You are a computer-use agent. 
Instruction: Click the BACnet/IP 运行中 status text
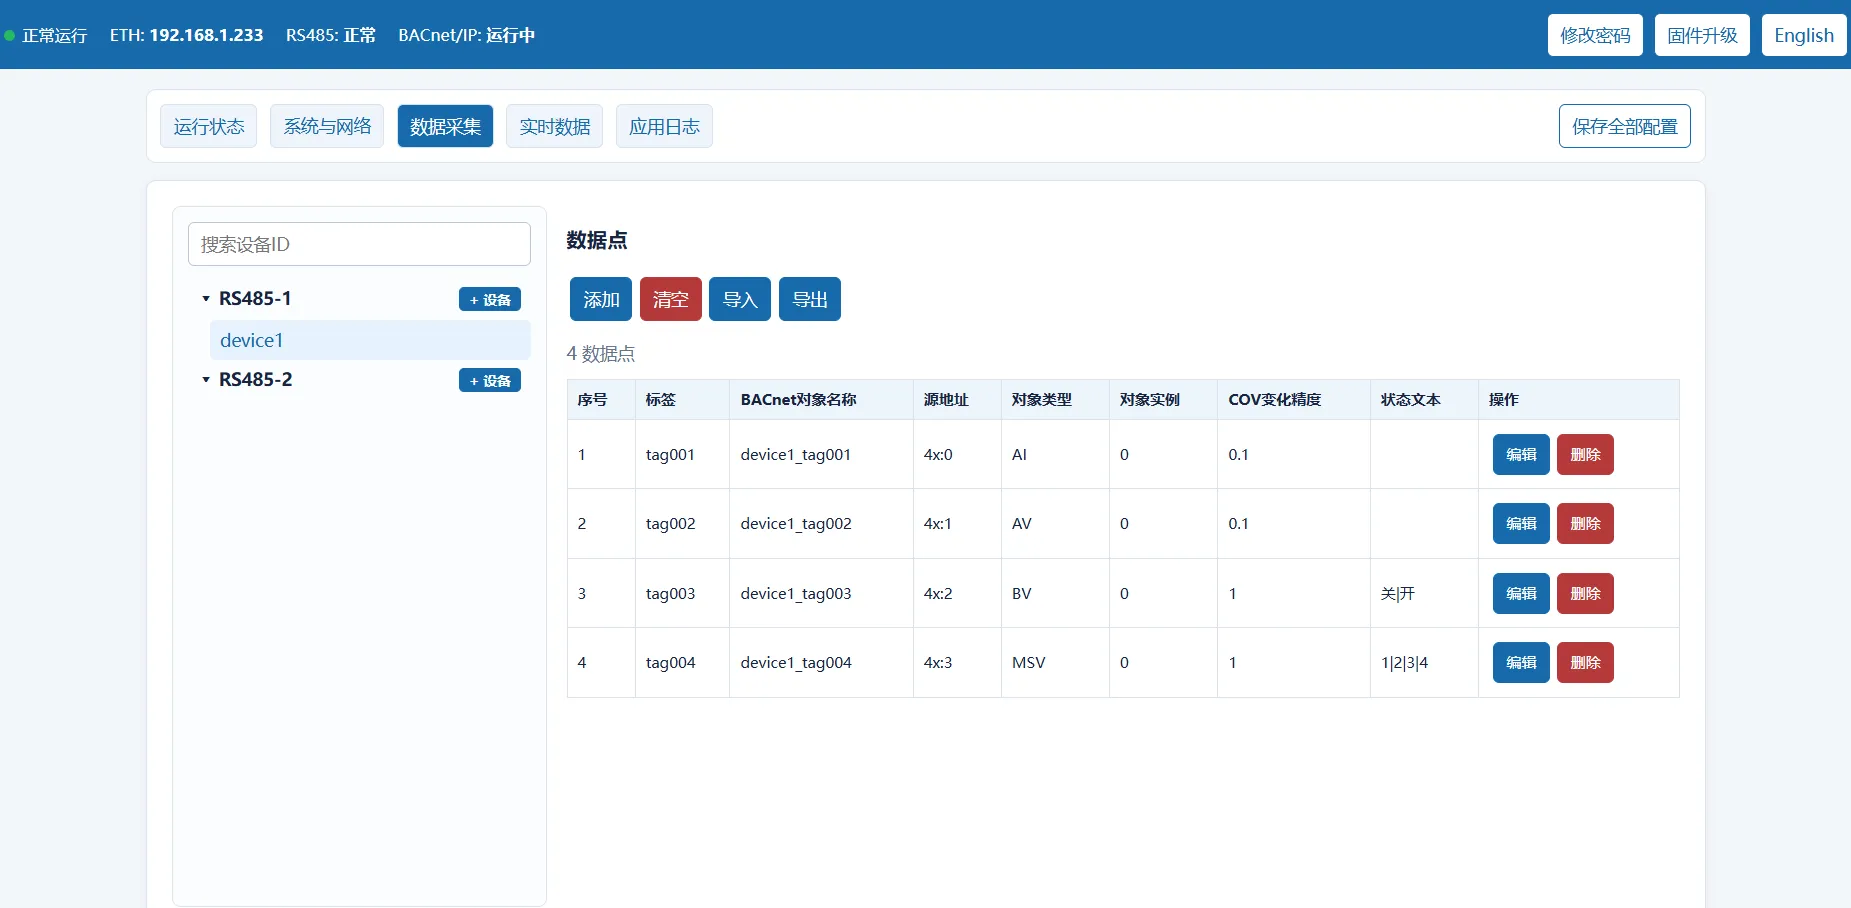[x=466, y=35]
